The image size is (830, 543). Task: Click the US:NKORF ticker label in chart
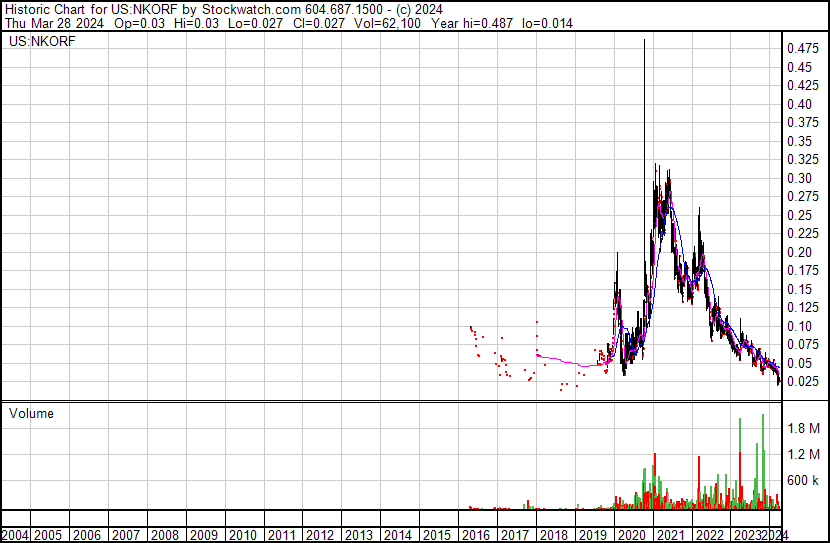tap(42, 41)
